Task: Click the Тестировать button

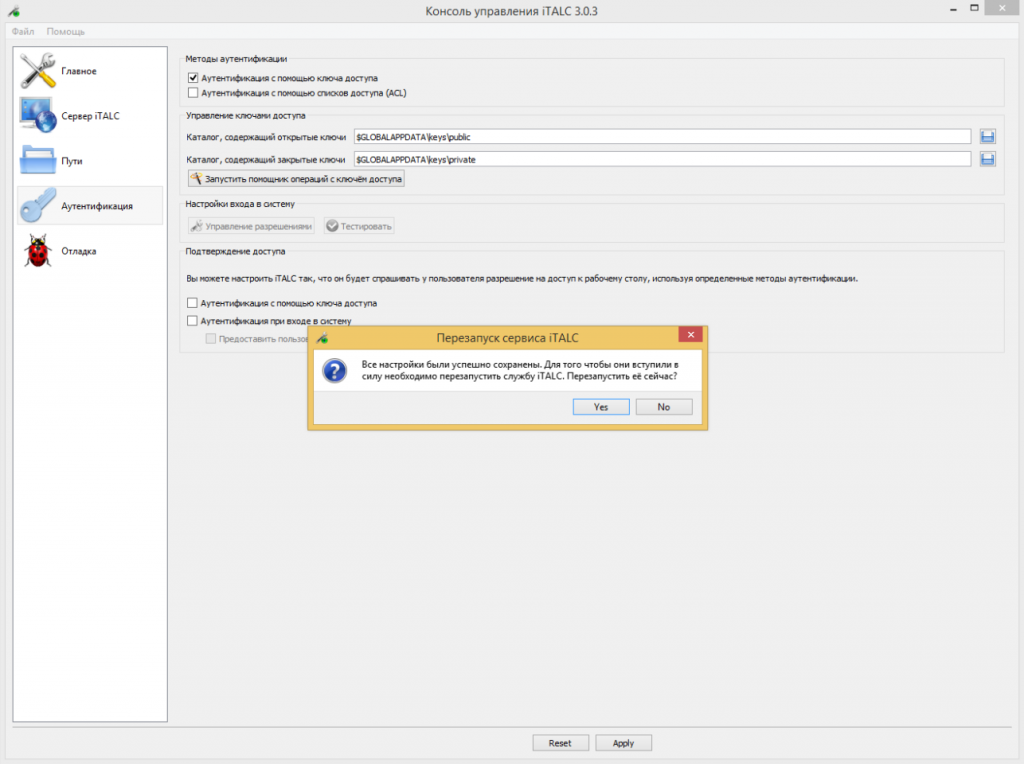Action: click(x=359, y=226)
